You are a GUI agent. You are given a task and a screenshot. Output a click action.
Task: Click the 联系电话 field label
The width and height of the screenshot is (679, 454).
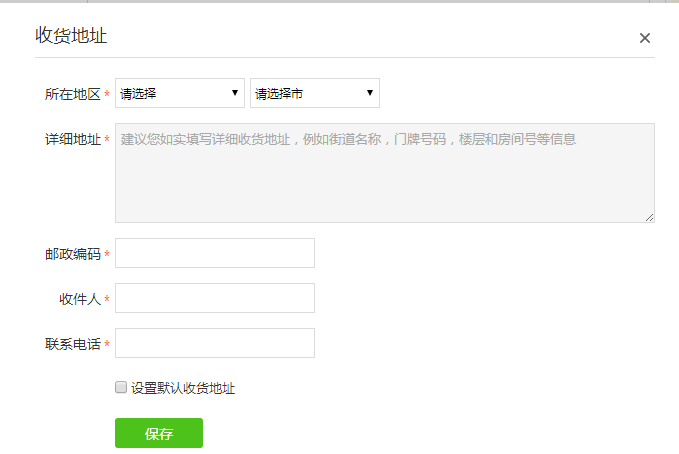[x=72, y=344]
